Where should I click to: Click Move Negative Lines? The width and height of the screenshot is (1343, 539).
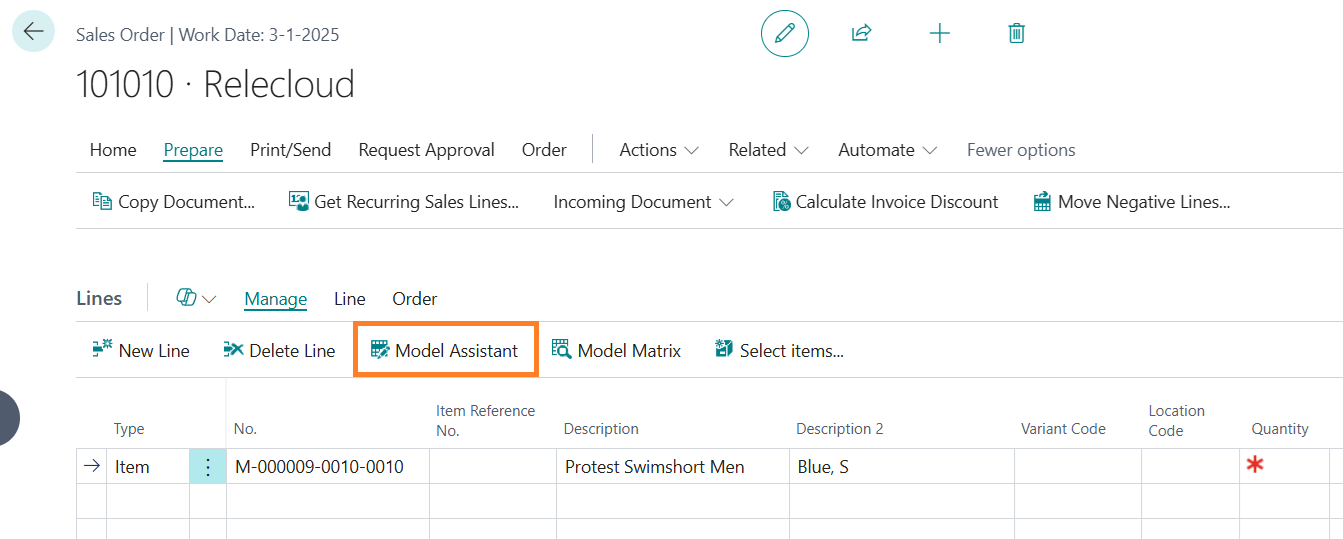coord(1131,202)
